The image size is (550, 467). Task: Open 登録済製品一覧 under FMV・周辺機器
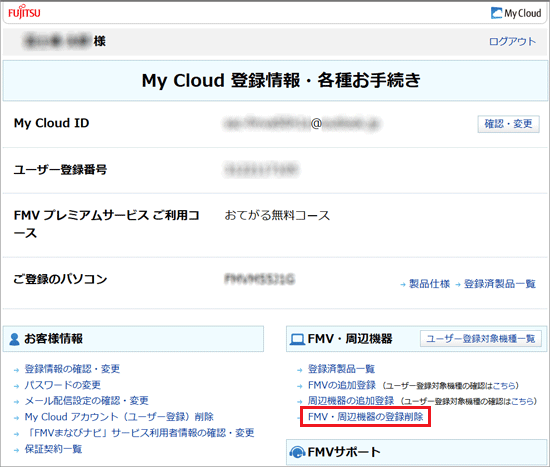point(341,369)
